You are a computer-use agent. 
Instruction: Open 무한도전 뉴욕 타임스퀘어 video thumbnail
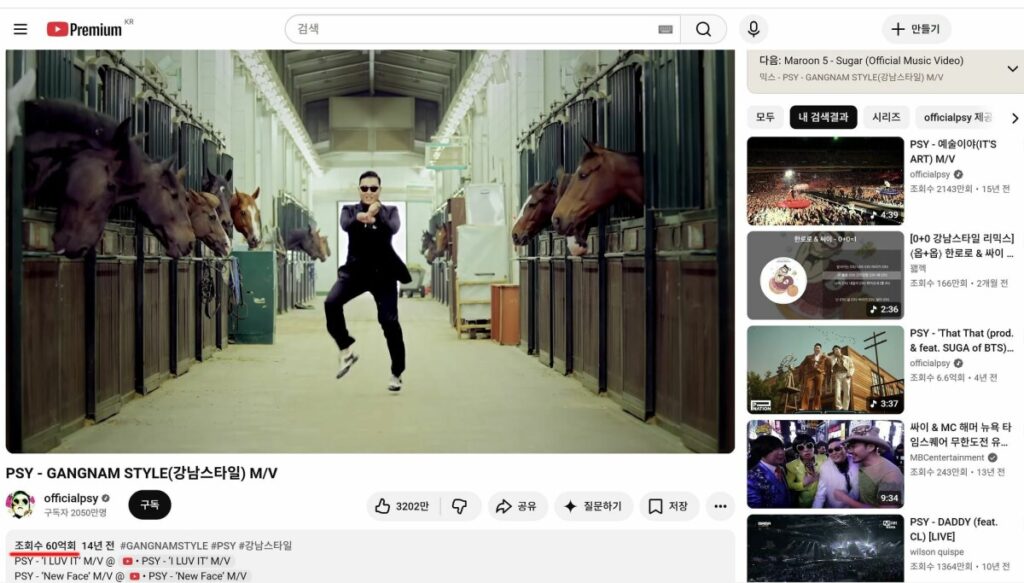click(x=825, y=464)
